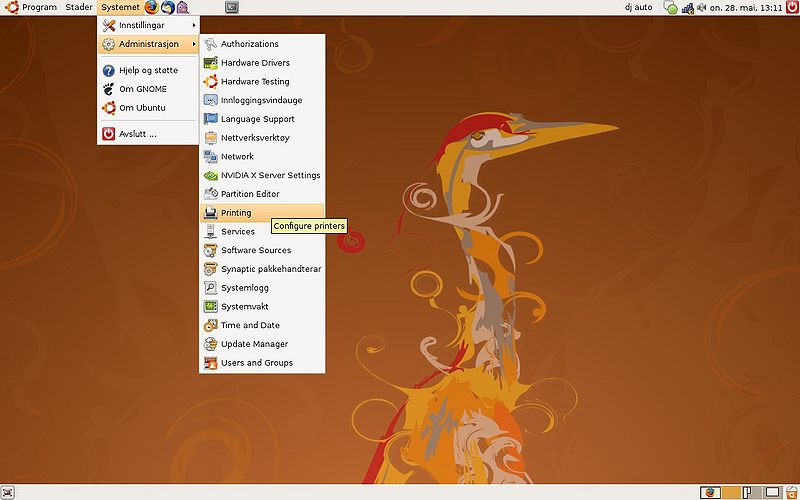Open Hjelp og støtte

click(x=148, y=70)
